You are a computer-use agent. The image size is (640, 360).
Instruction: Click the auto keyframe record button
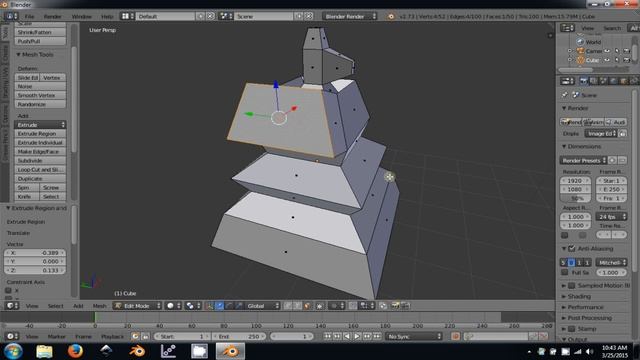(456, 336)
